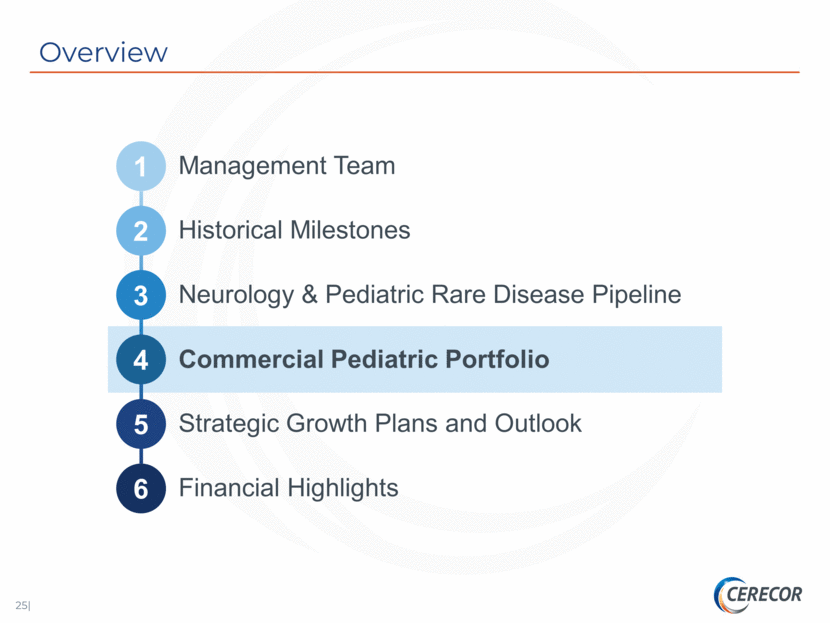The image size is (830, 623).
Task: Click connector between circles 1 and 2
Action: click(x=141, y=198)
